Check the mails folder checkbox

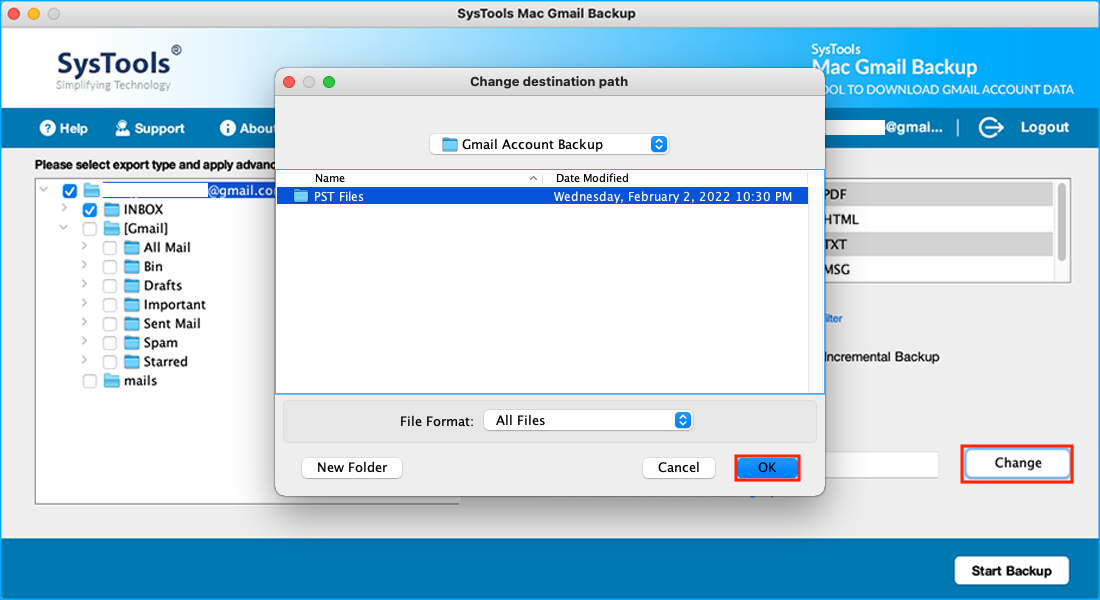point(90,380)
